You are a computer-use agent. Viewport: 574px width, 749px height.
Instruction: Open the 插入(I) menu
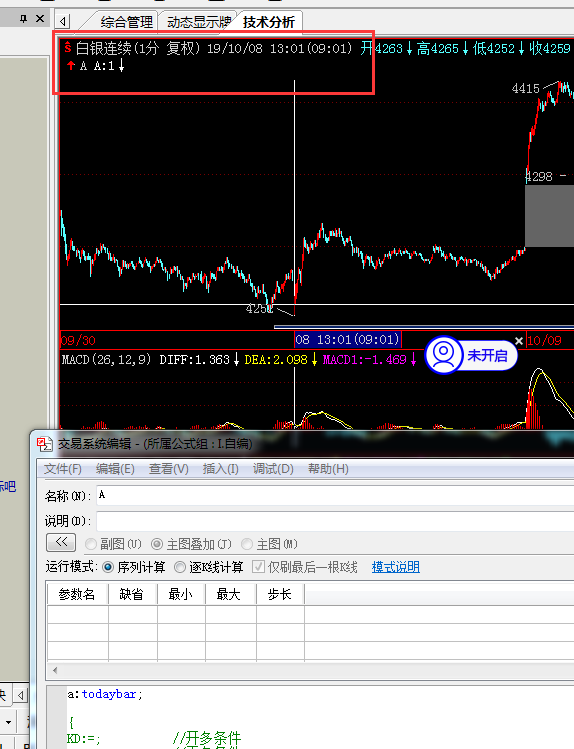tap(221, 469)
